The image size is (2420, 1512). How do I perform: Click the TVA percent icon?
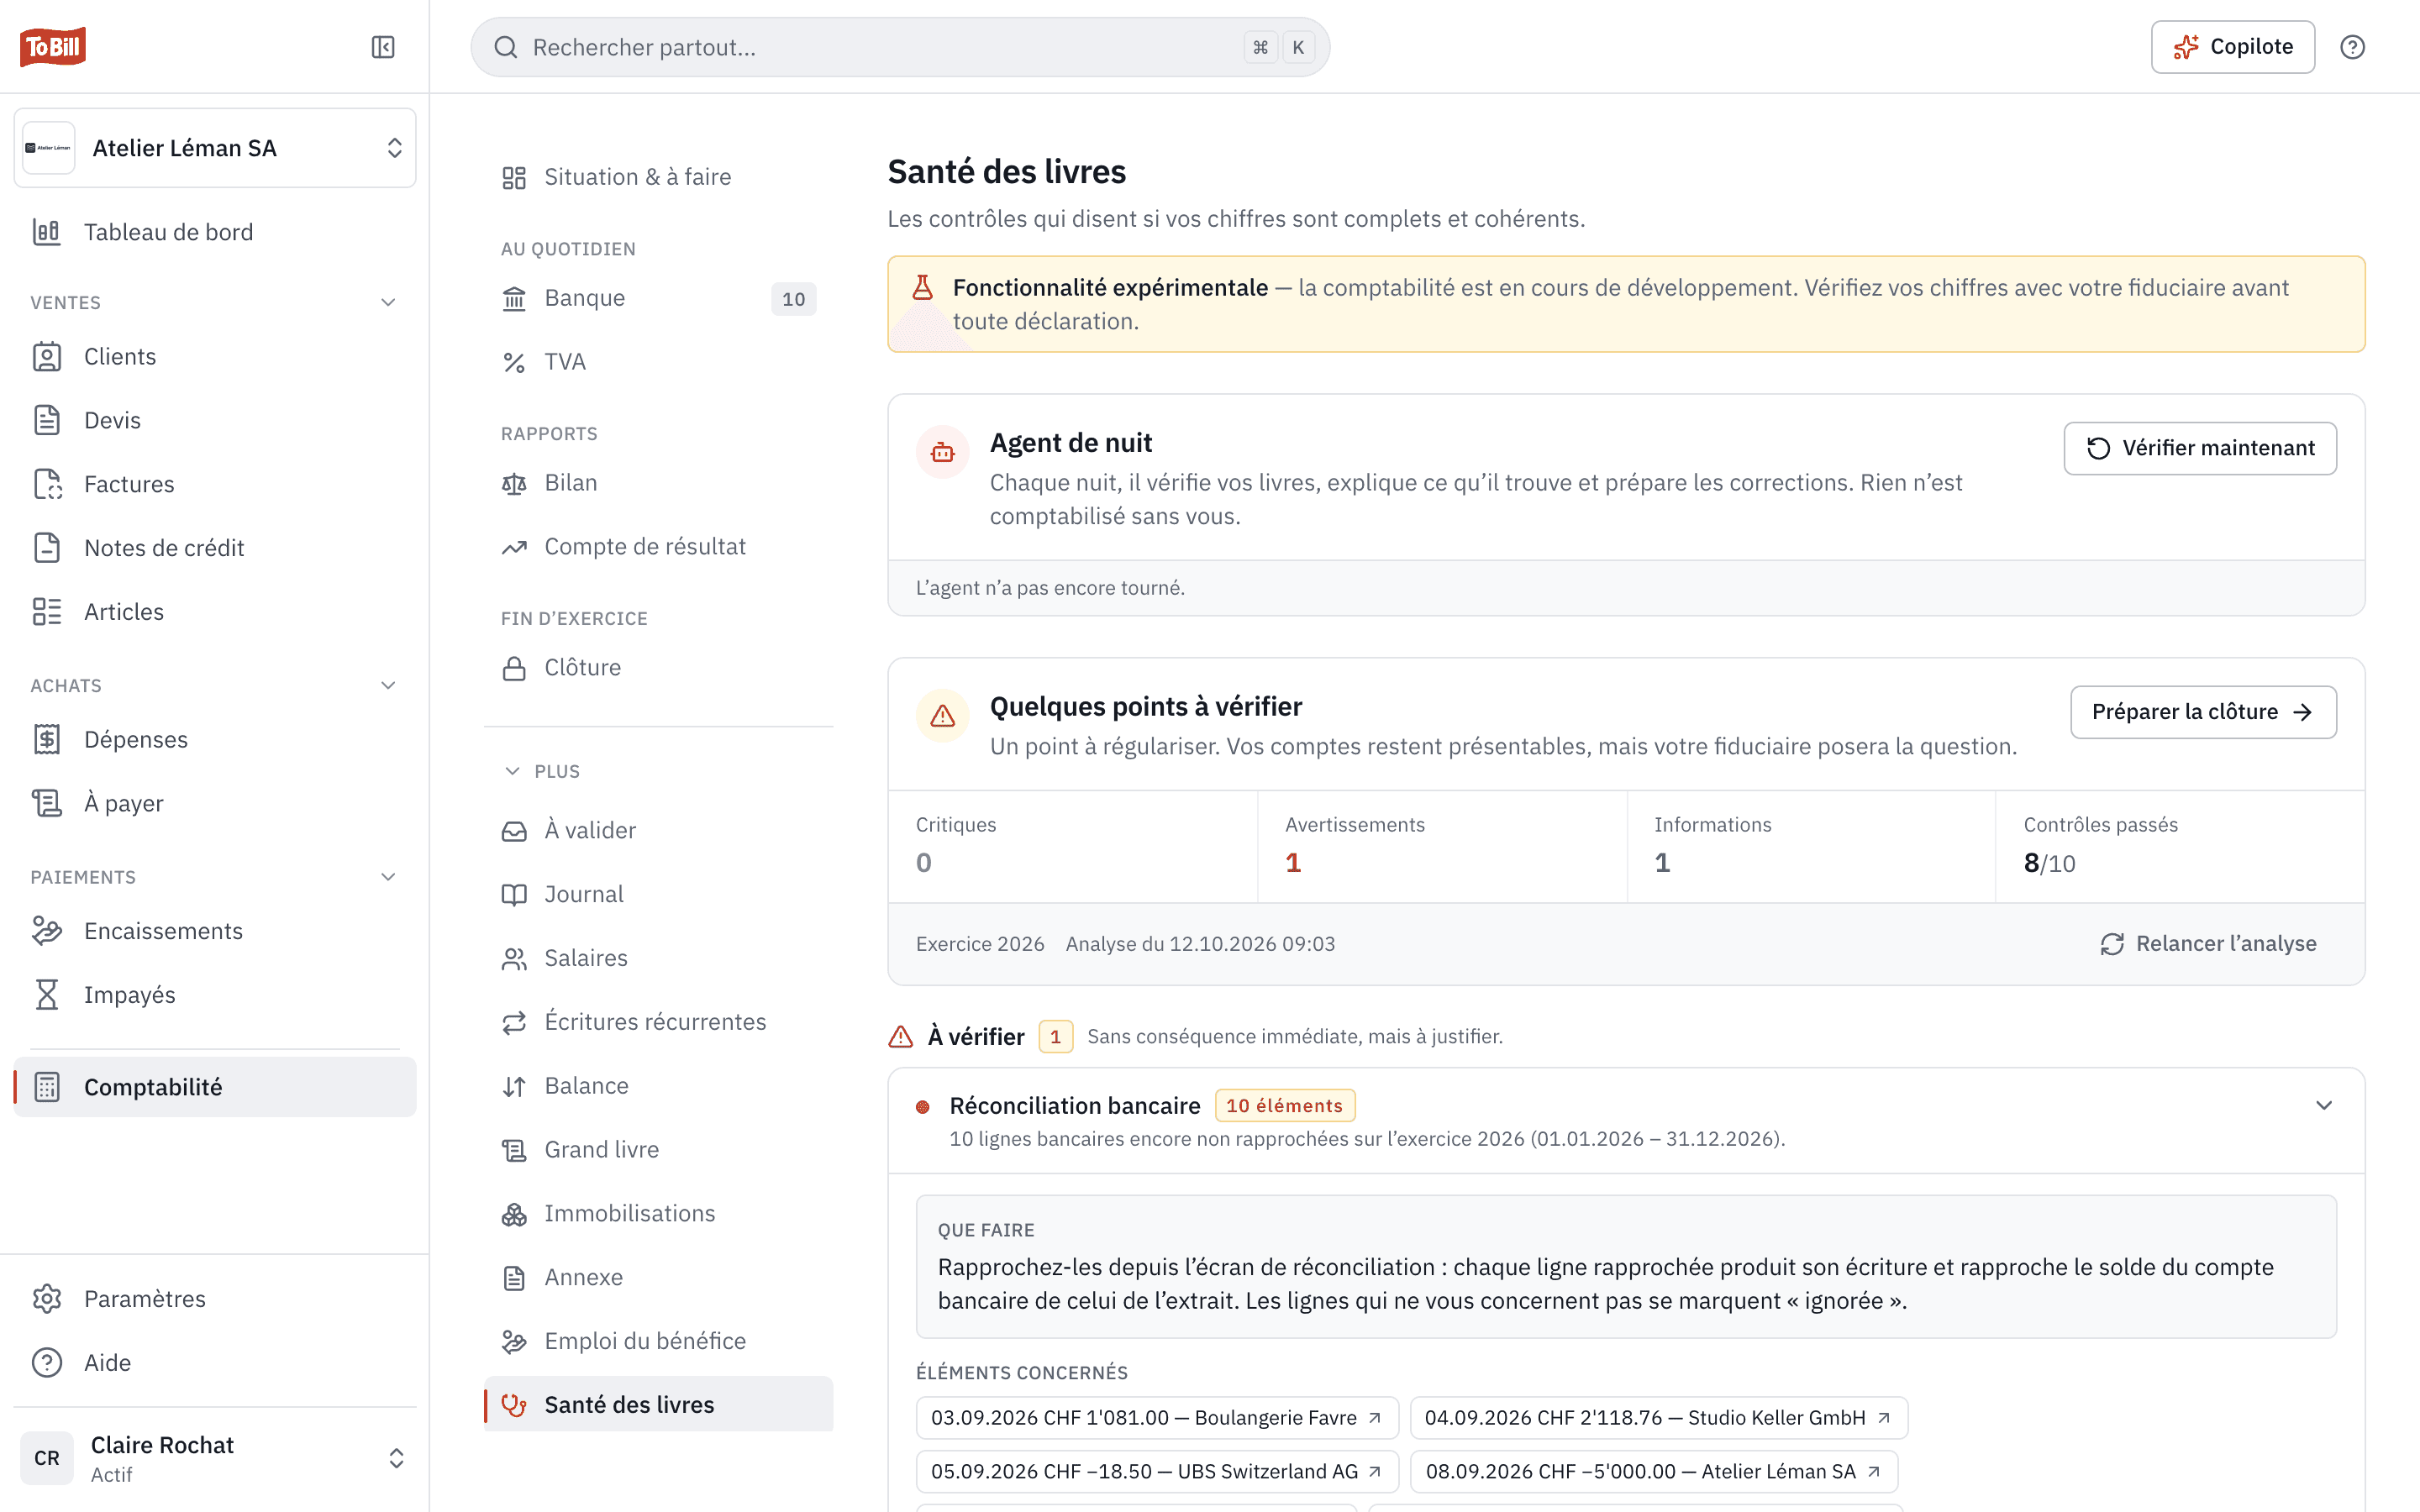514,362
